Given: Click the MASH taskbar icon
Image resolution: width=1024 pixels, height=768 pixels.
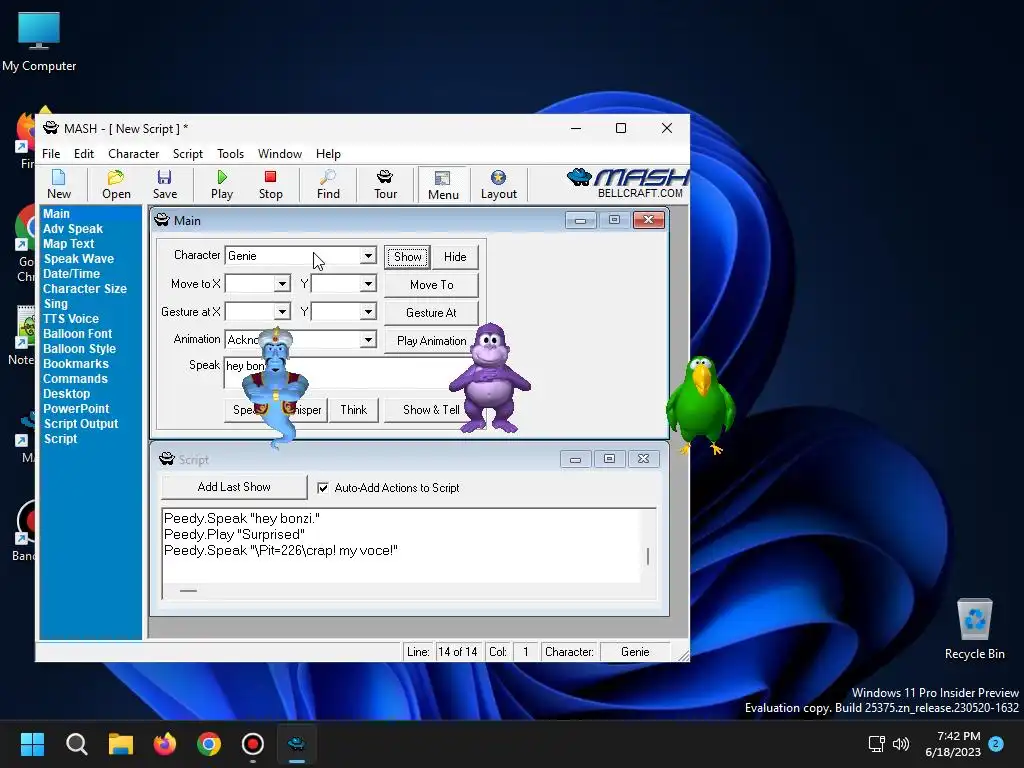Looking at the screenshot, I should coord(296,744).
